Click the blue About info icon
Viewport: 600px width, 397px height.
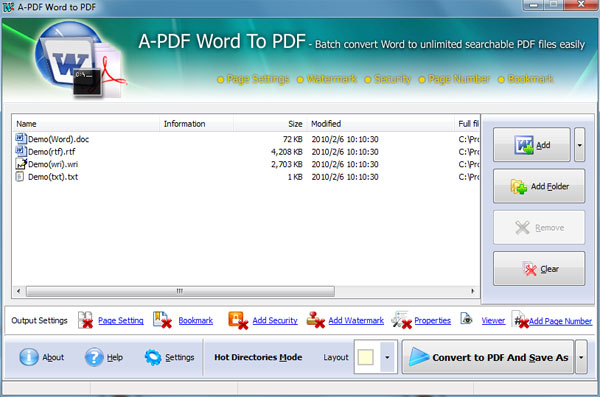tap(29, 357)
